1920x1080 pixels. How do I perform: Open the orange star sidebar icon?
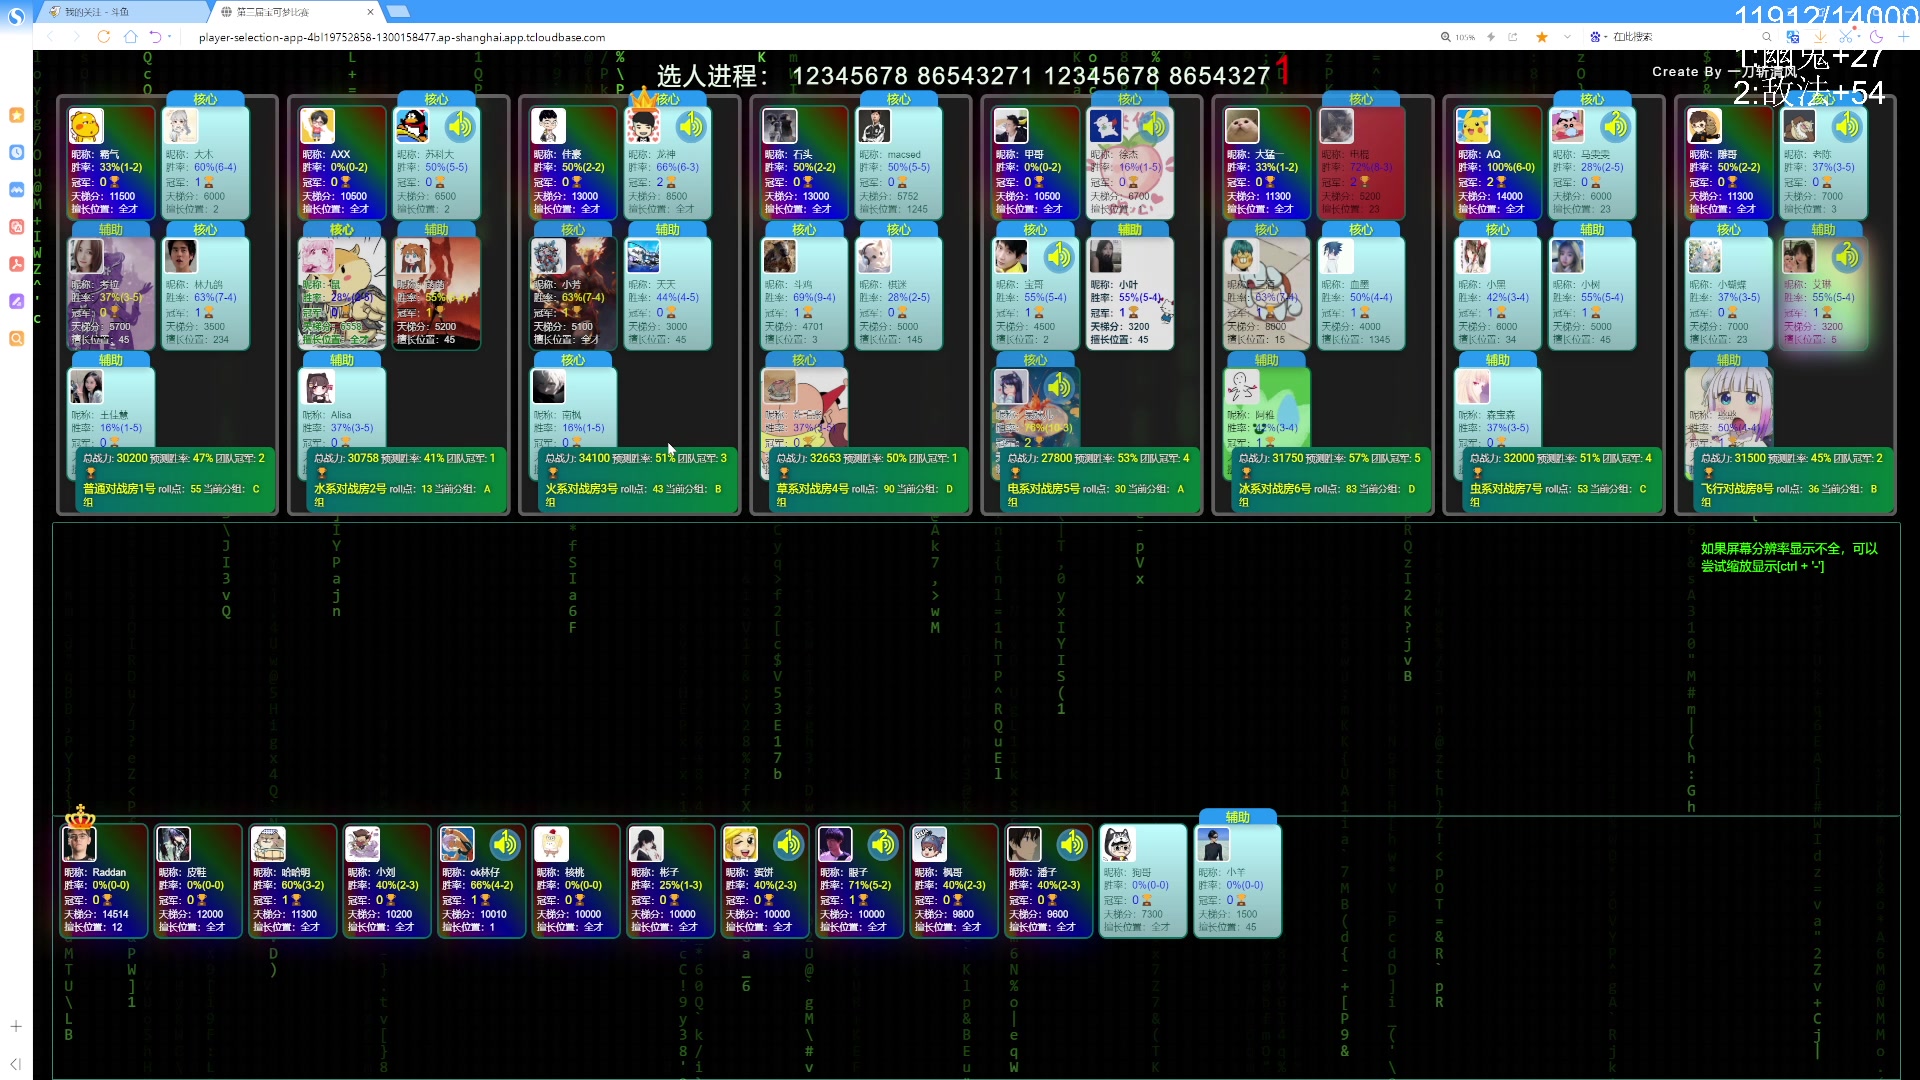tap(16, 115)
